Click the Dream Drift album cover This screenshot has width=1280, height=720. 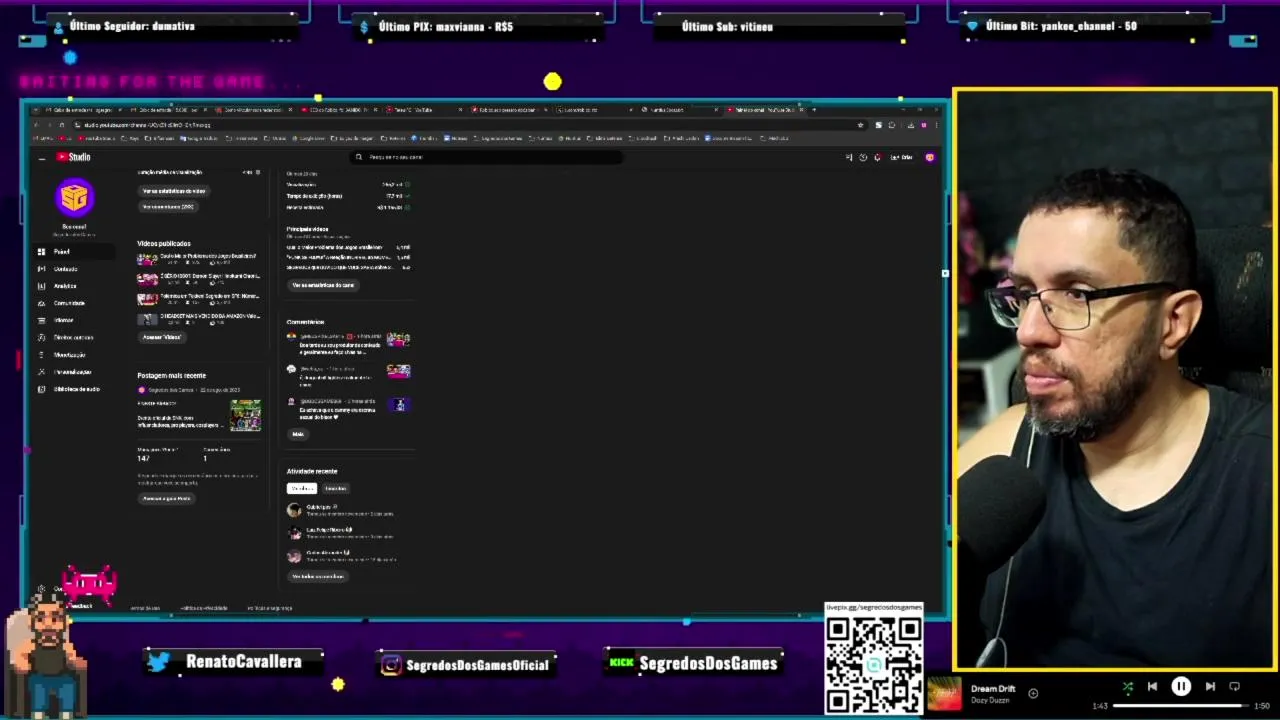[x=944, y=694]
